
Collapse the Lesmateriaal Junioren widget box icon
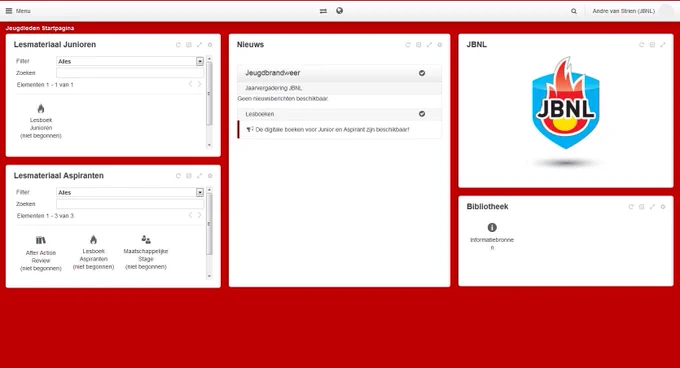189,45
